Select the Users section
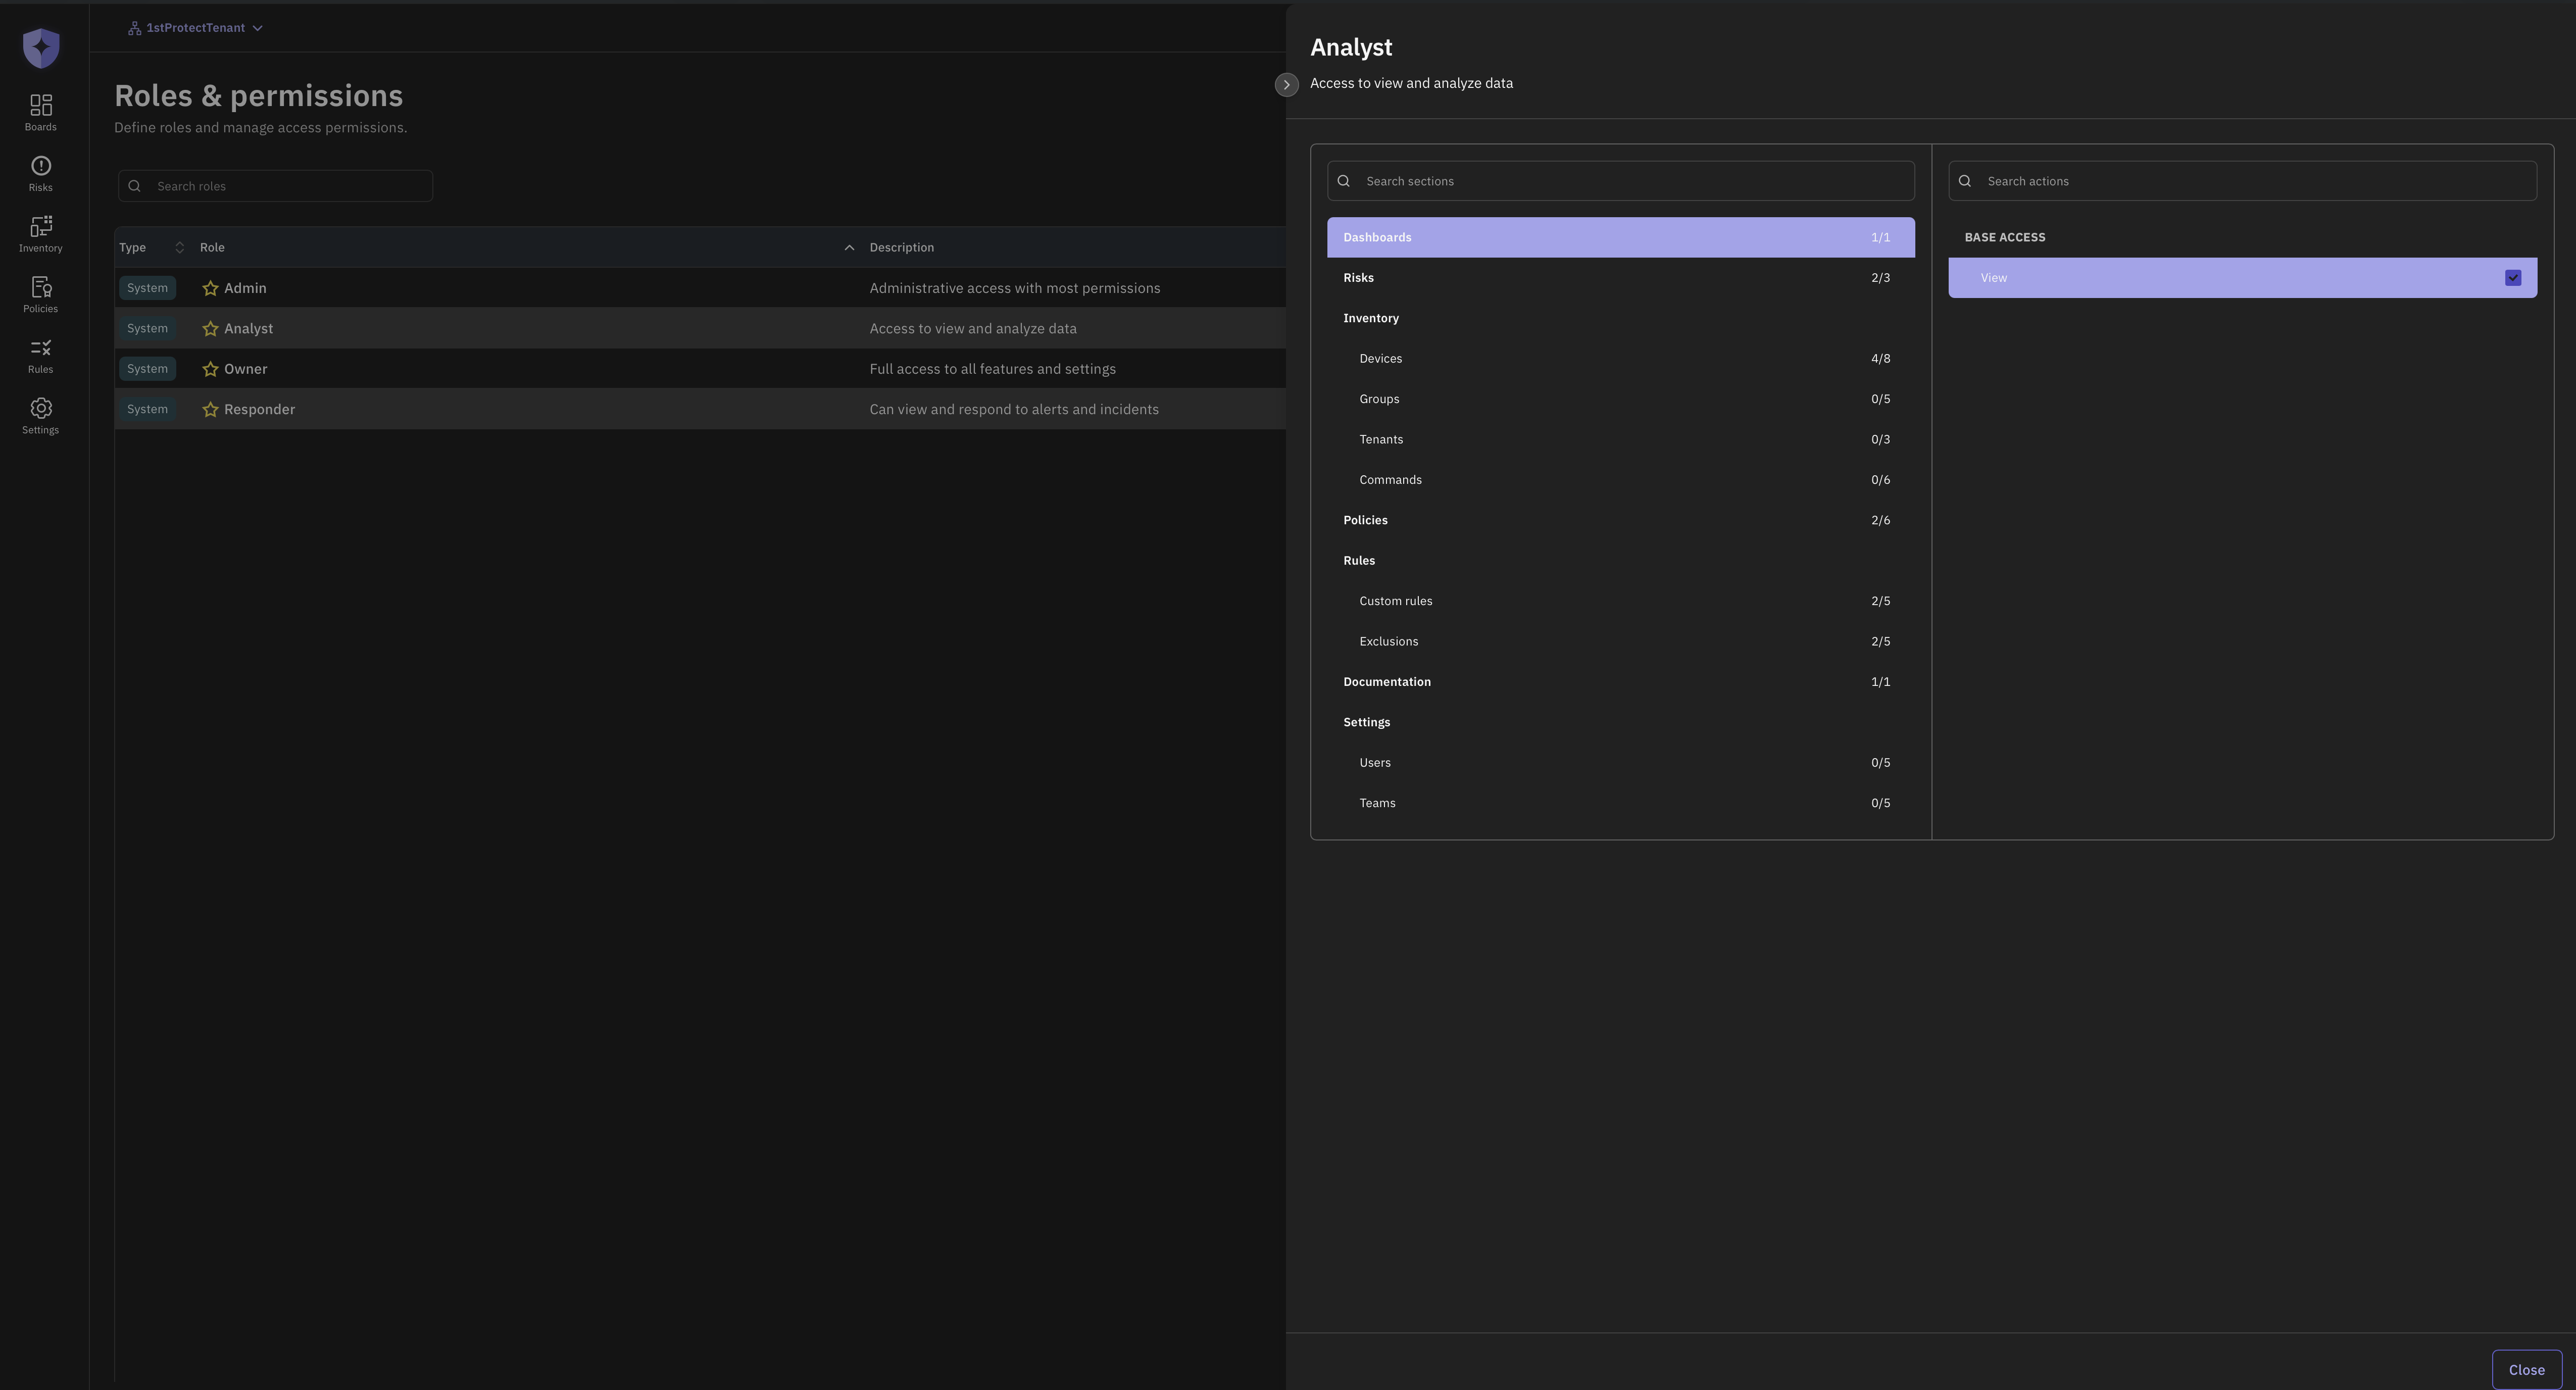 [x=1621, y=763]
